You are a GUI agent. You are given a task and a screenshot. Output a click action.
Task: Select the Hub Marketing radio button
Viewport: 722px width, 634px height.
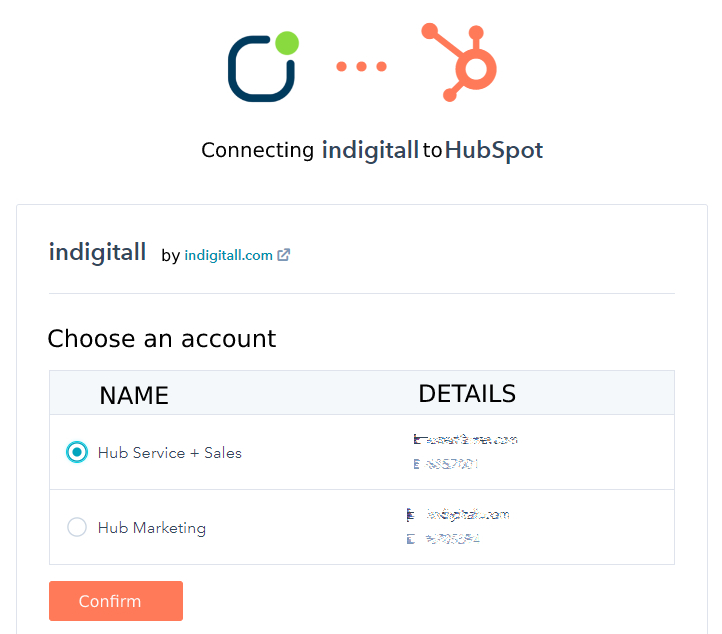pos(77,527)
